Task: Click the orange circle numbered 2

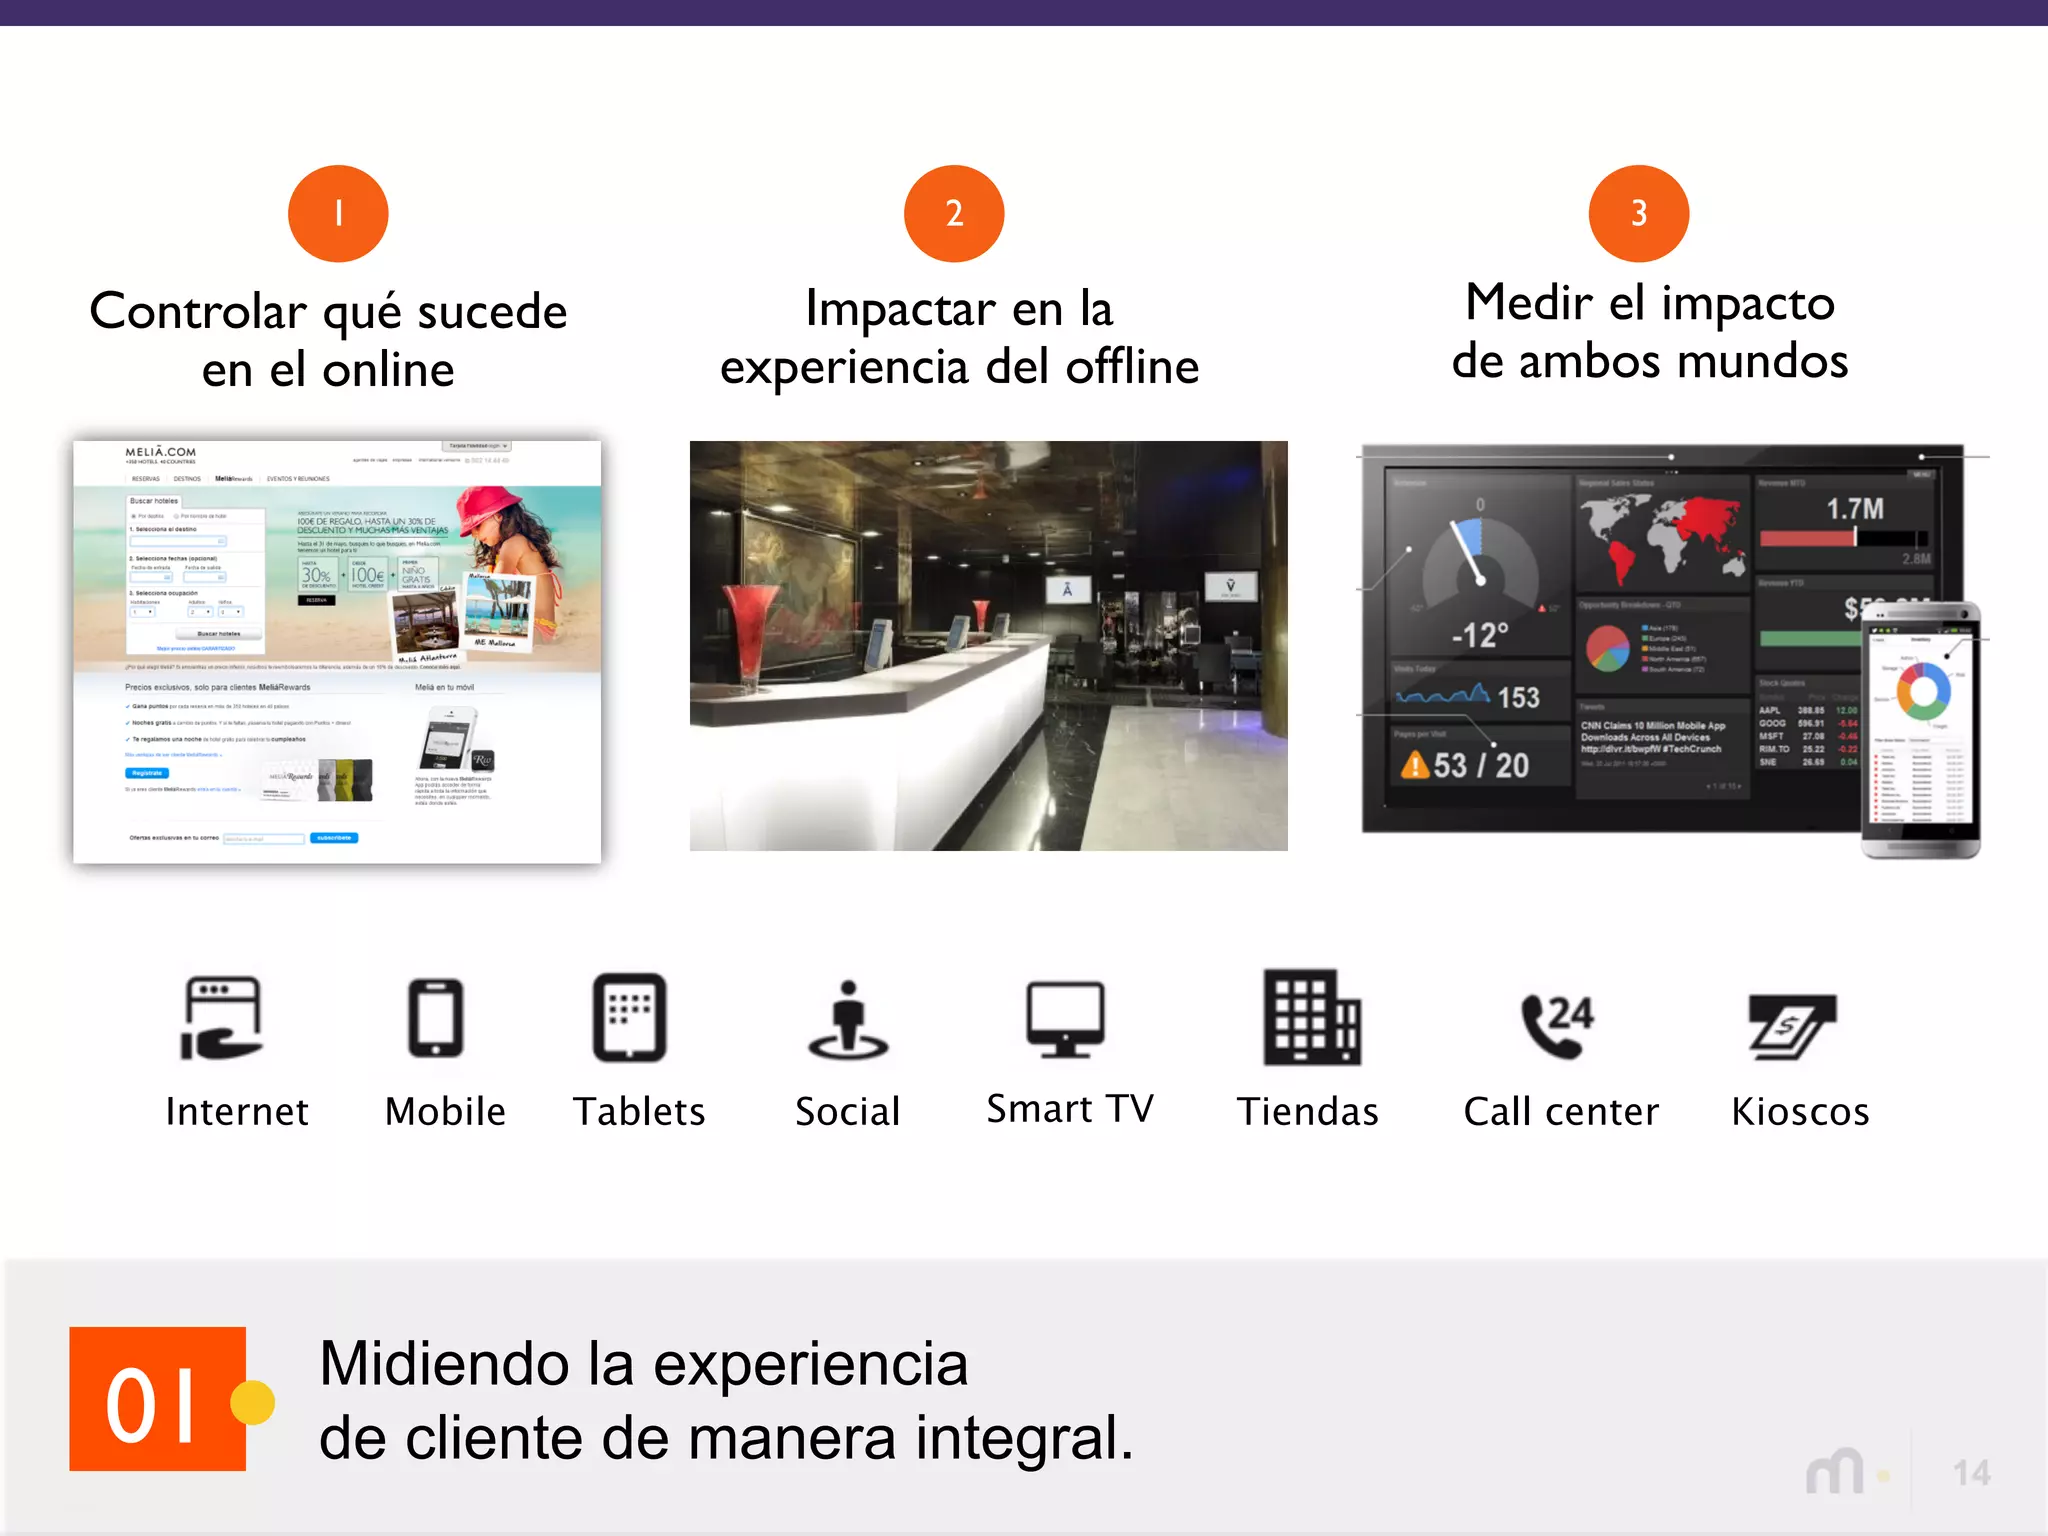Action: [x=954, y=213]
